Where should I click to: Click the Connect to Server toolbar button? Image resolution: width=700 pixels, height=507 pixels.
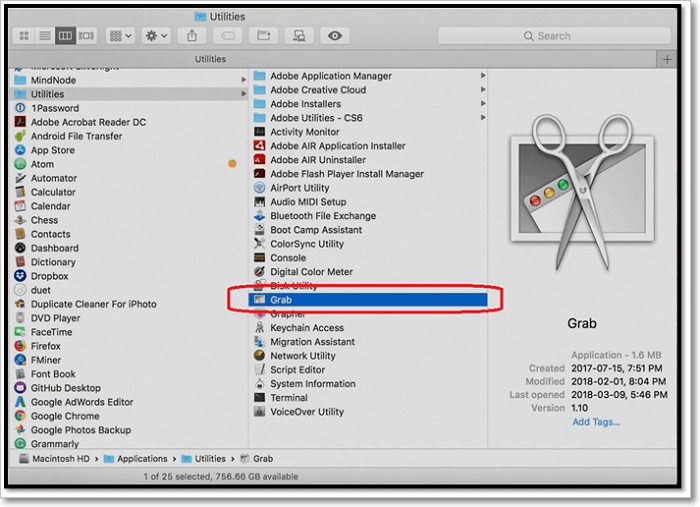299,36
